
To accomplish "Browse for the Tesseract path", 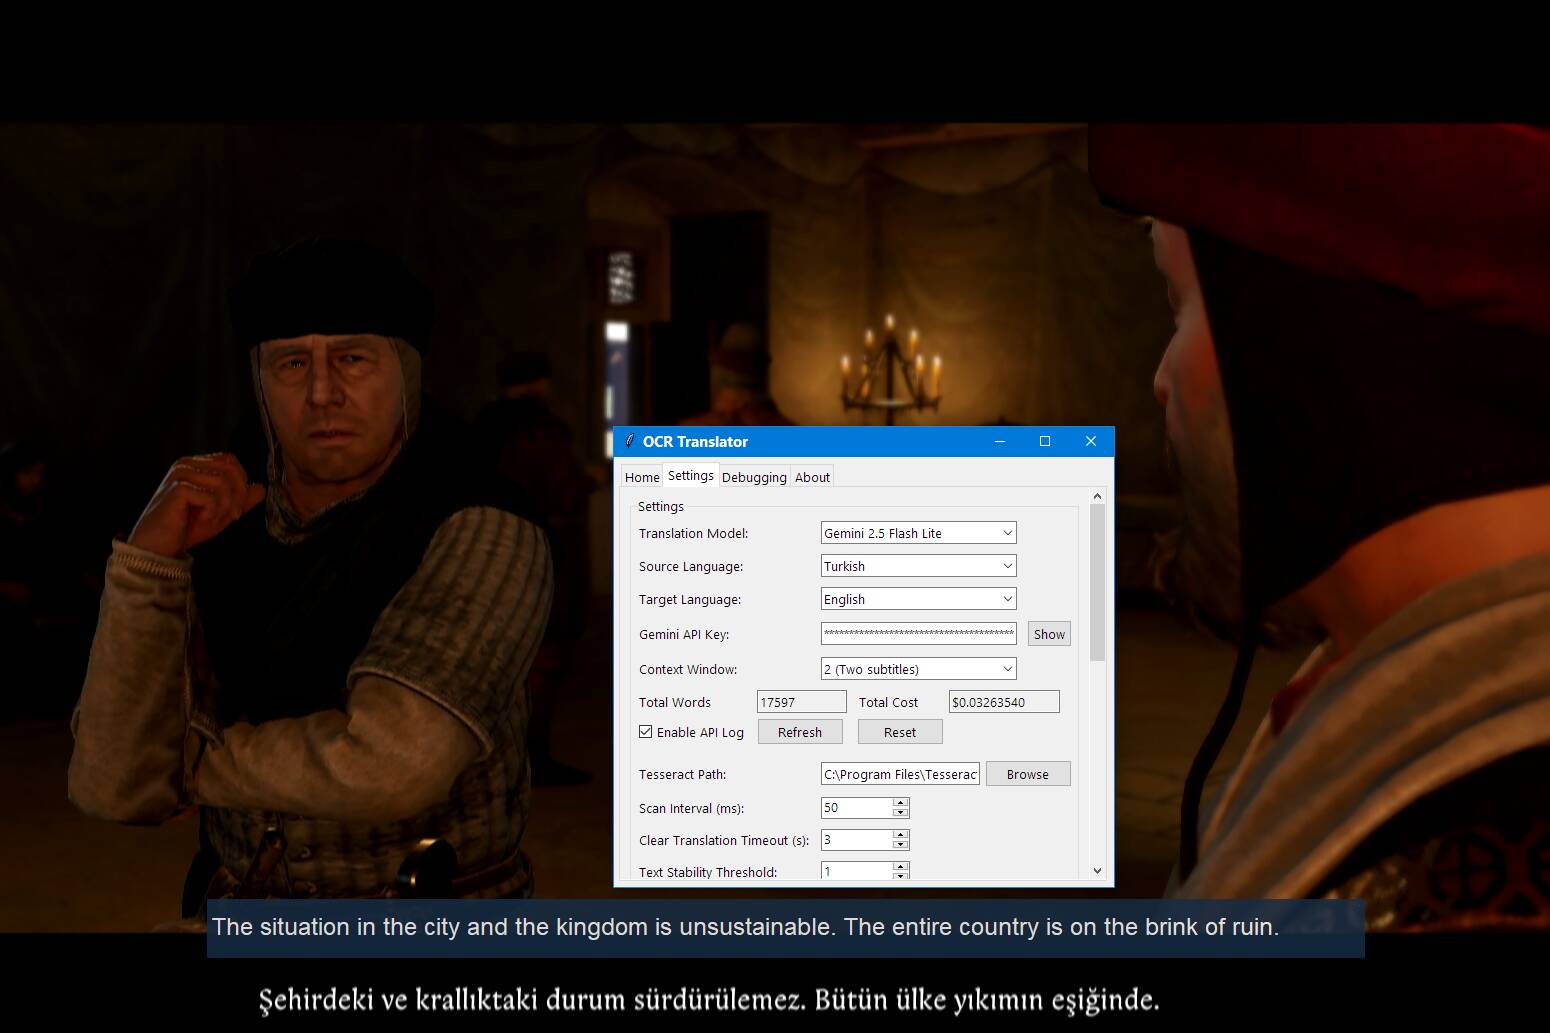I will [x=1028, y=774].
